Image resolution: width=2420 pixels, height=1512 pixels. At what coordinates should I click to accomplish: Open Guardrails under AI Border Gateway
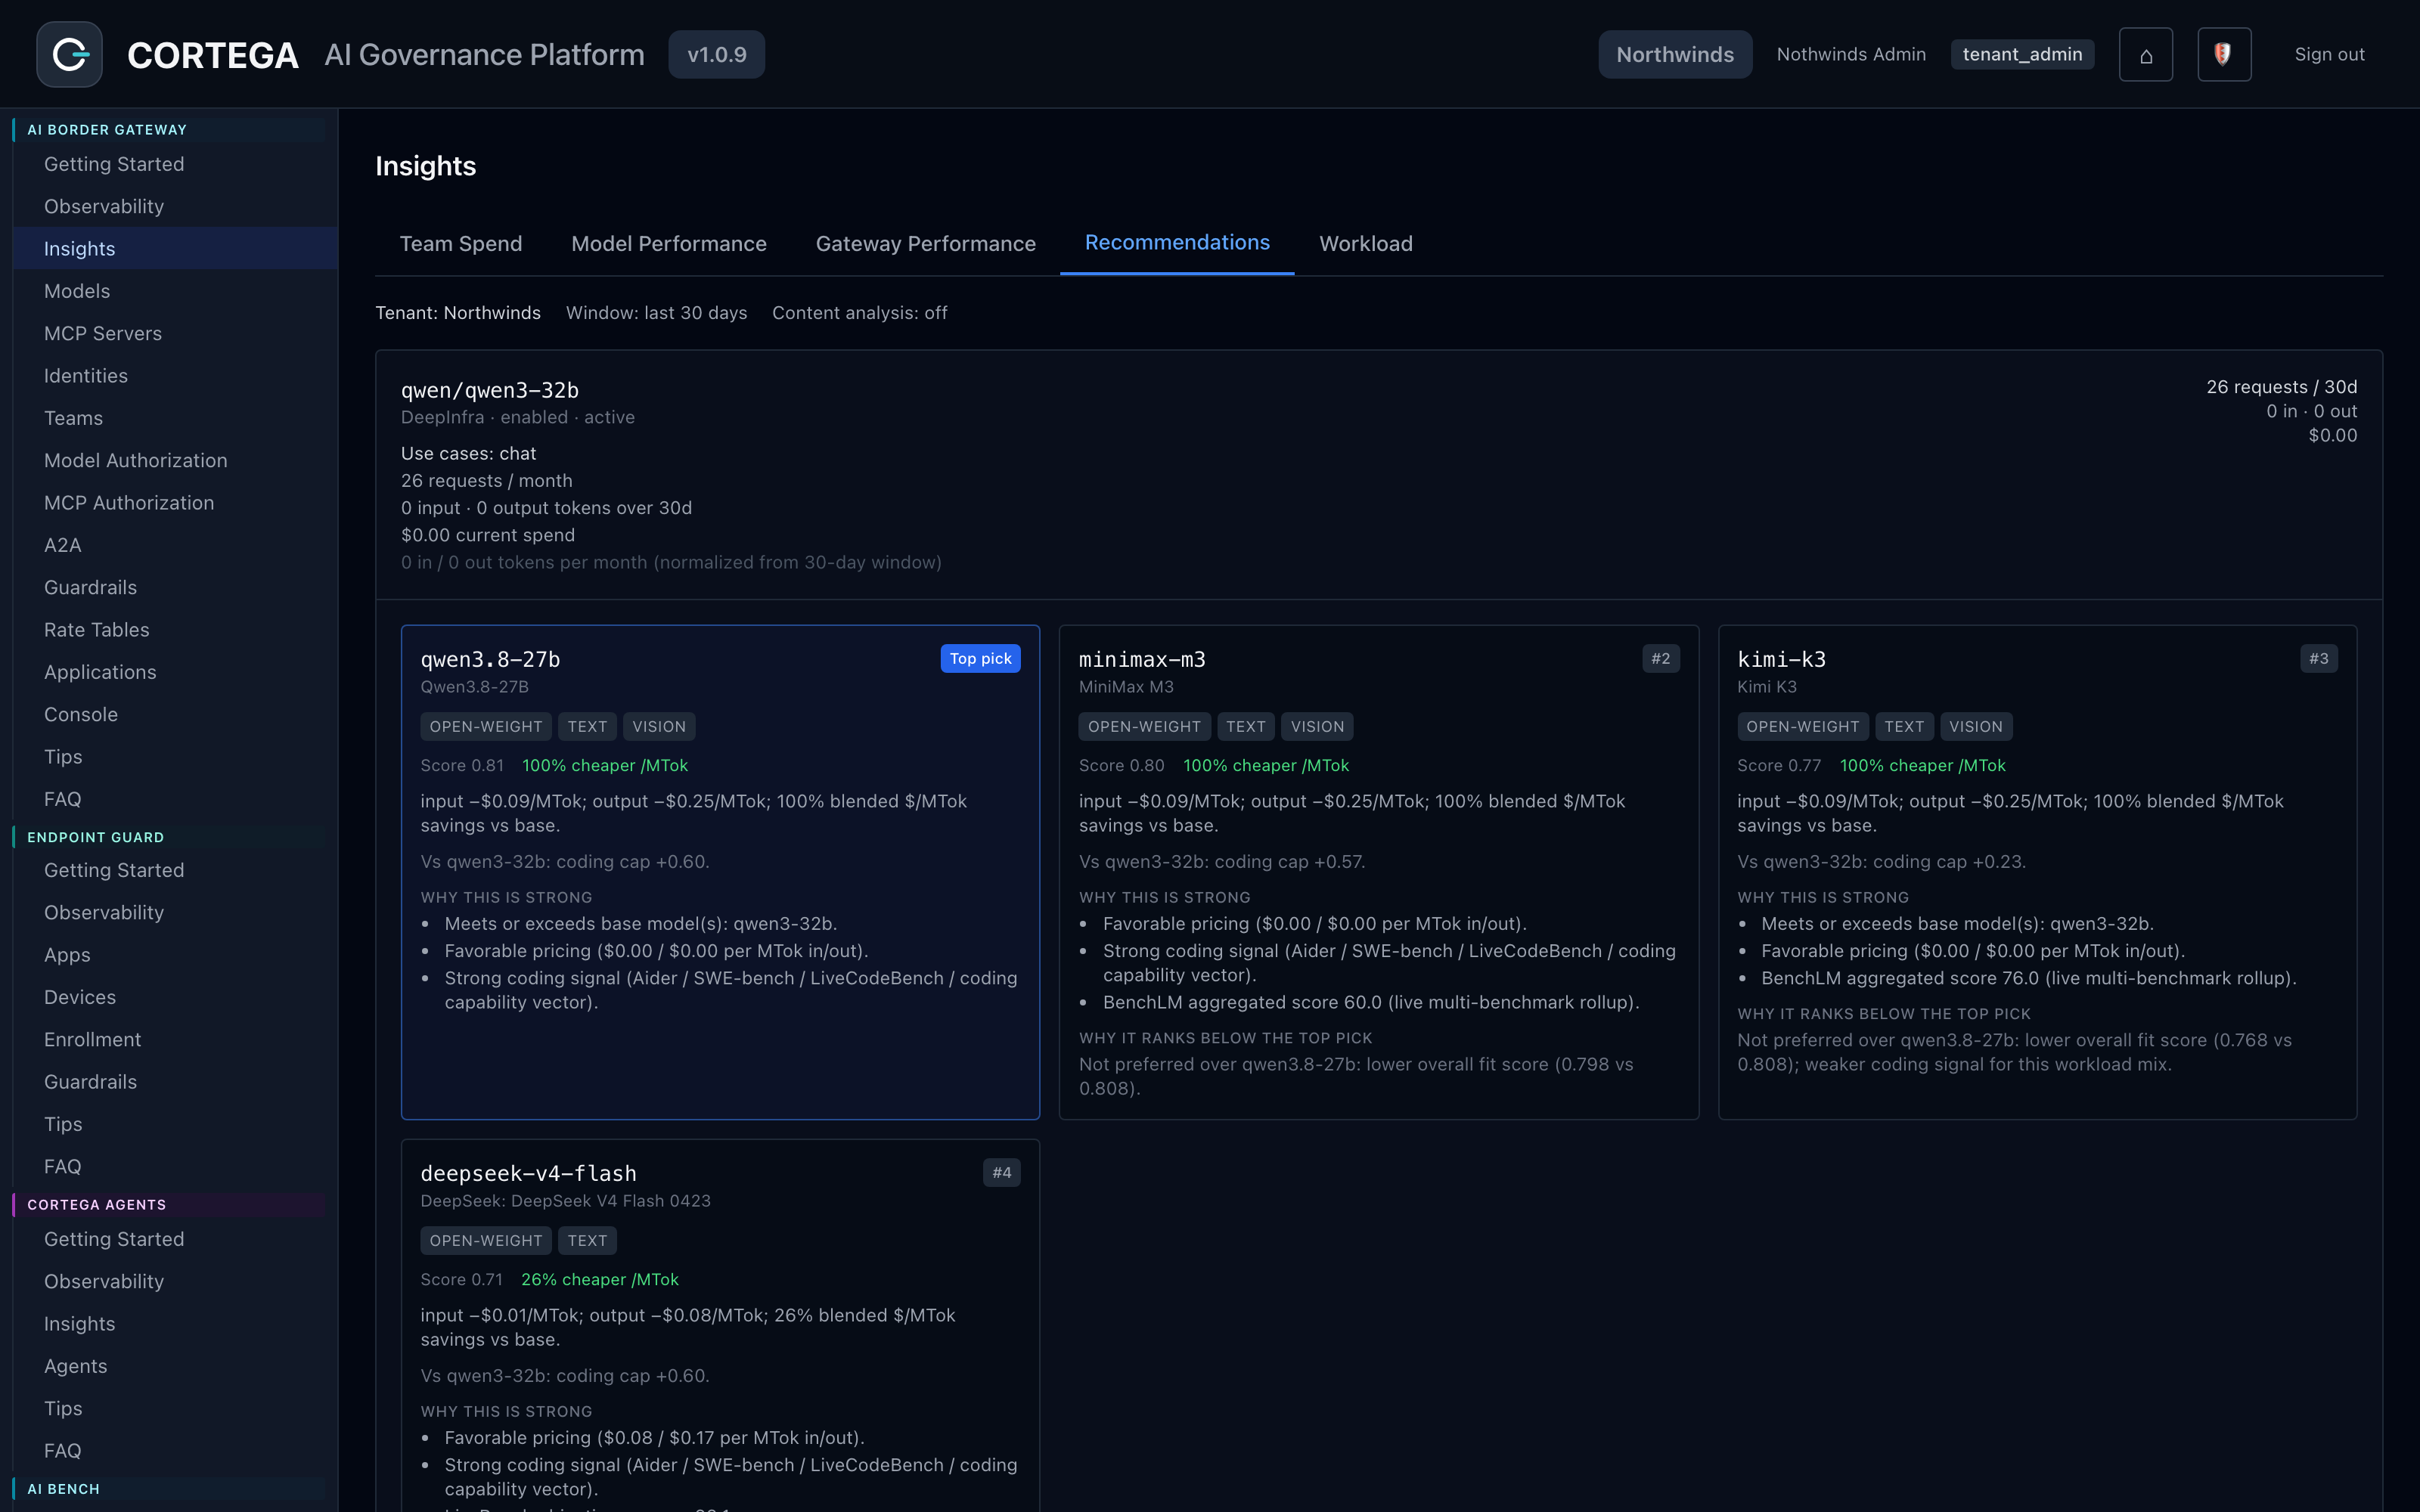(175, 587)
